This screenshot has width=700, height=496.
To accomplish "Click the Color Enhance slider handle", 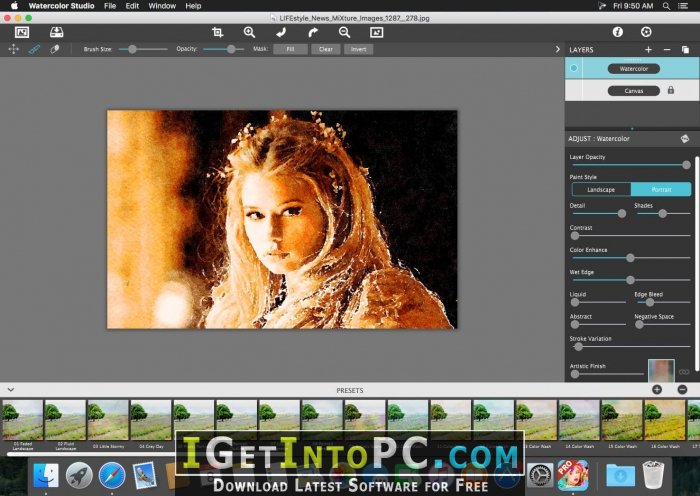I will 630,258.
